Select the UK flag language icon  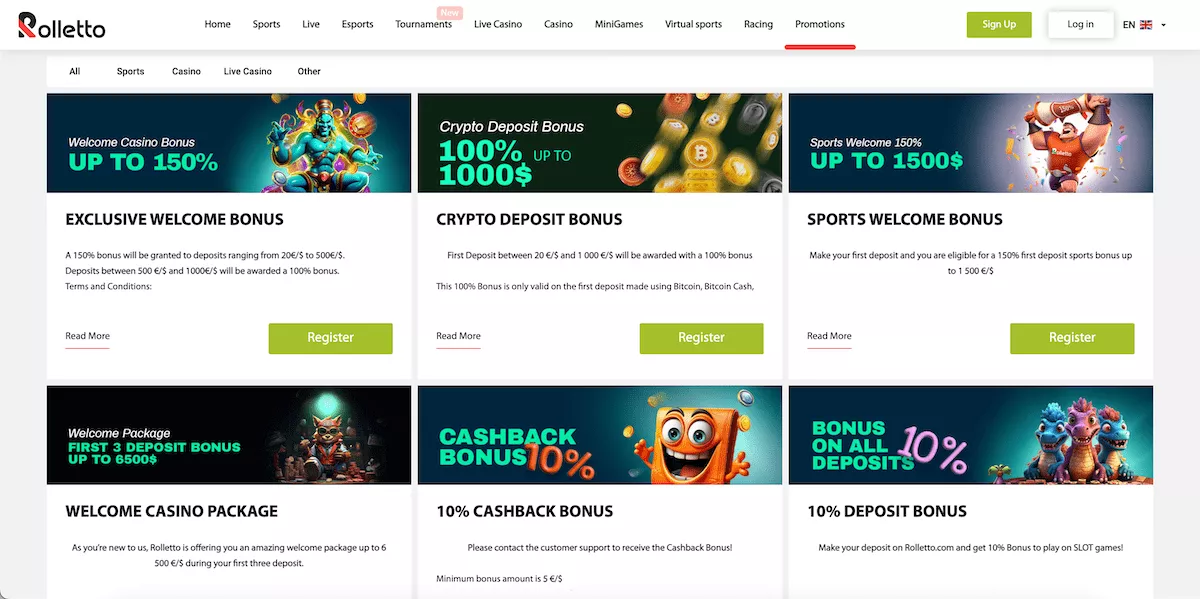coord(1146,25)
